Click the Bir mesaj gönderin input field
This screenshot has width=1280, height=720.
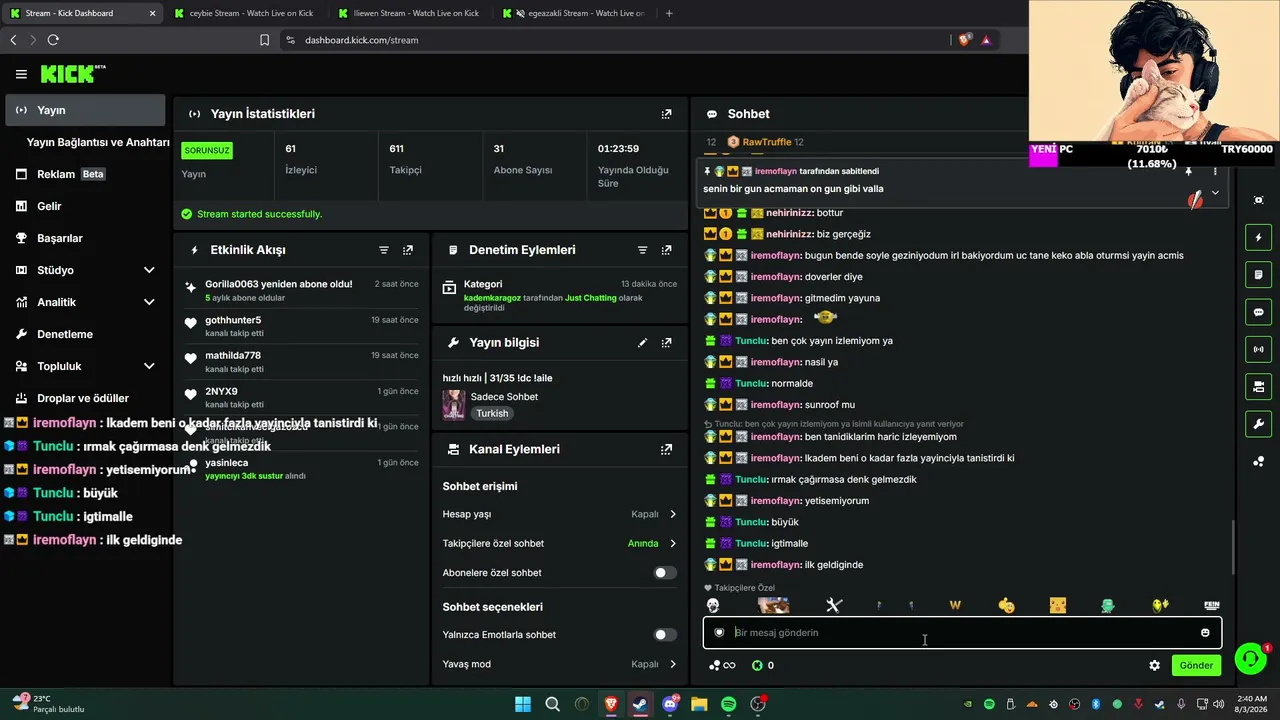(x=962, y=632)
